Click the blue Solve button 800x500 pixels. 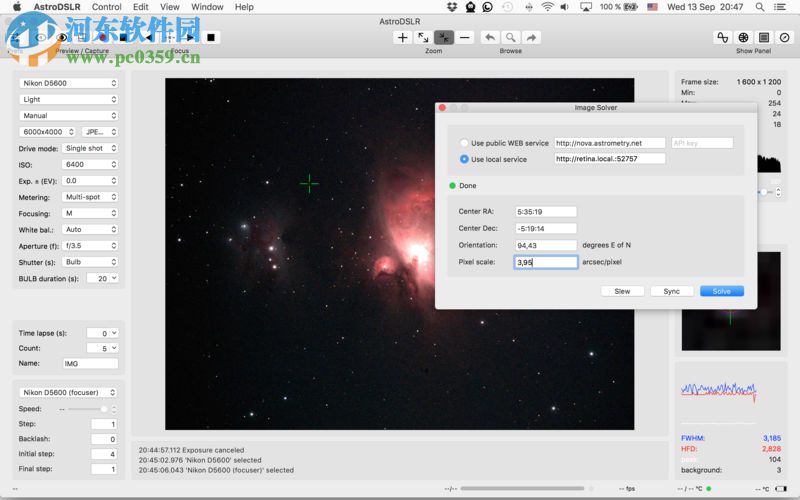(x=721, y=291)
